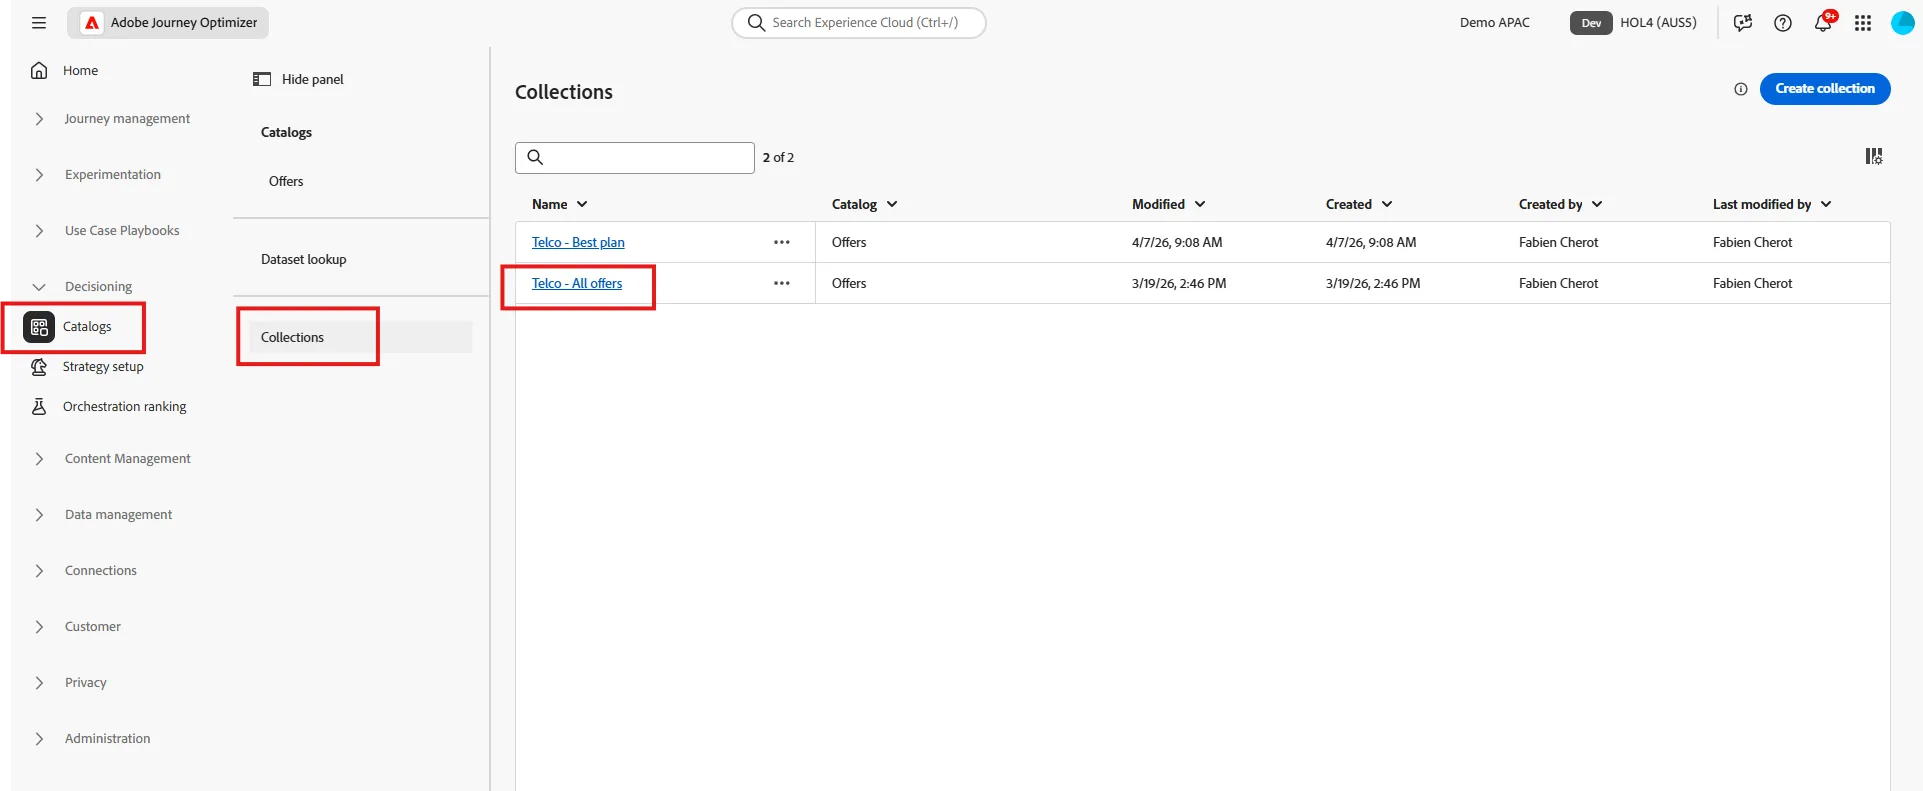The width and height of the screenshot is (1923, 791).
Task: Open the hamburger navigation menu
Action: [x=39, y=23]
